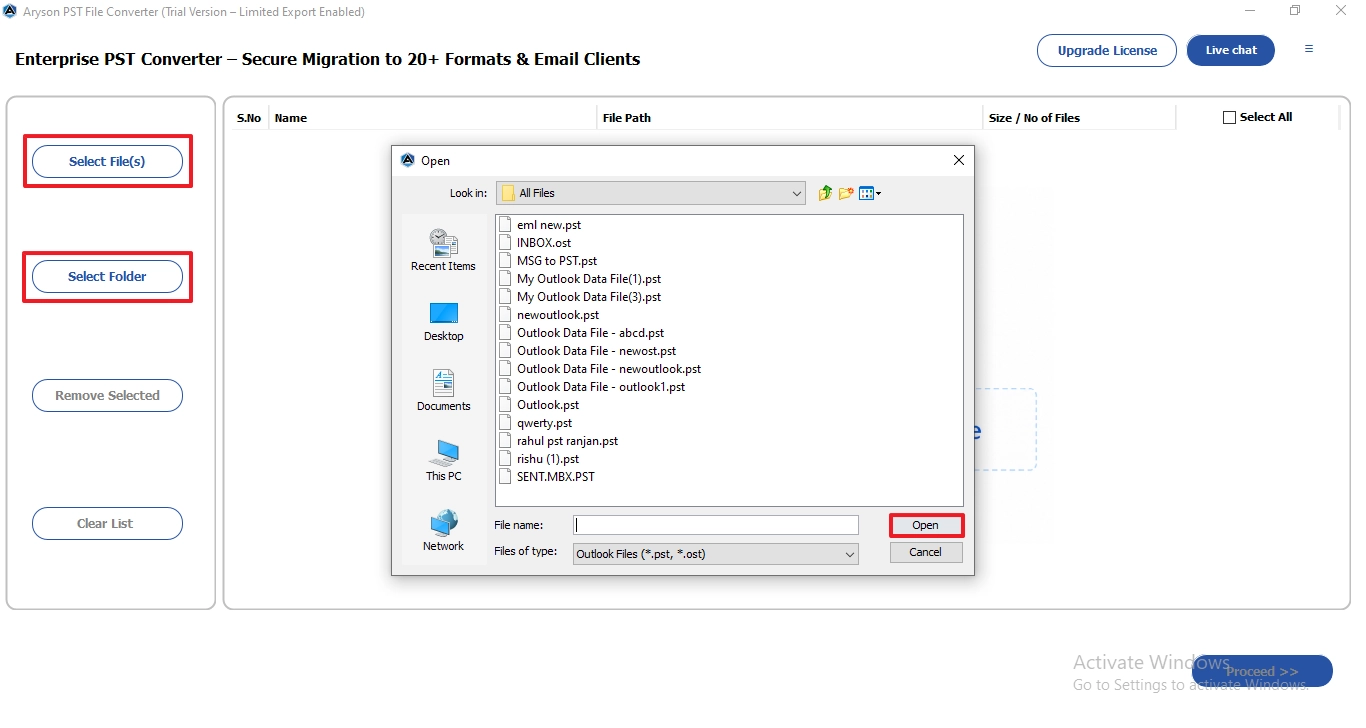
Task: Click the file icon beside qwerty.pst
Action: click(x=505, y=423)
